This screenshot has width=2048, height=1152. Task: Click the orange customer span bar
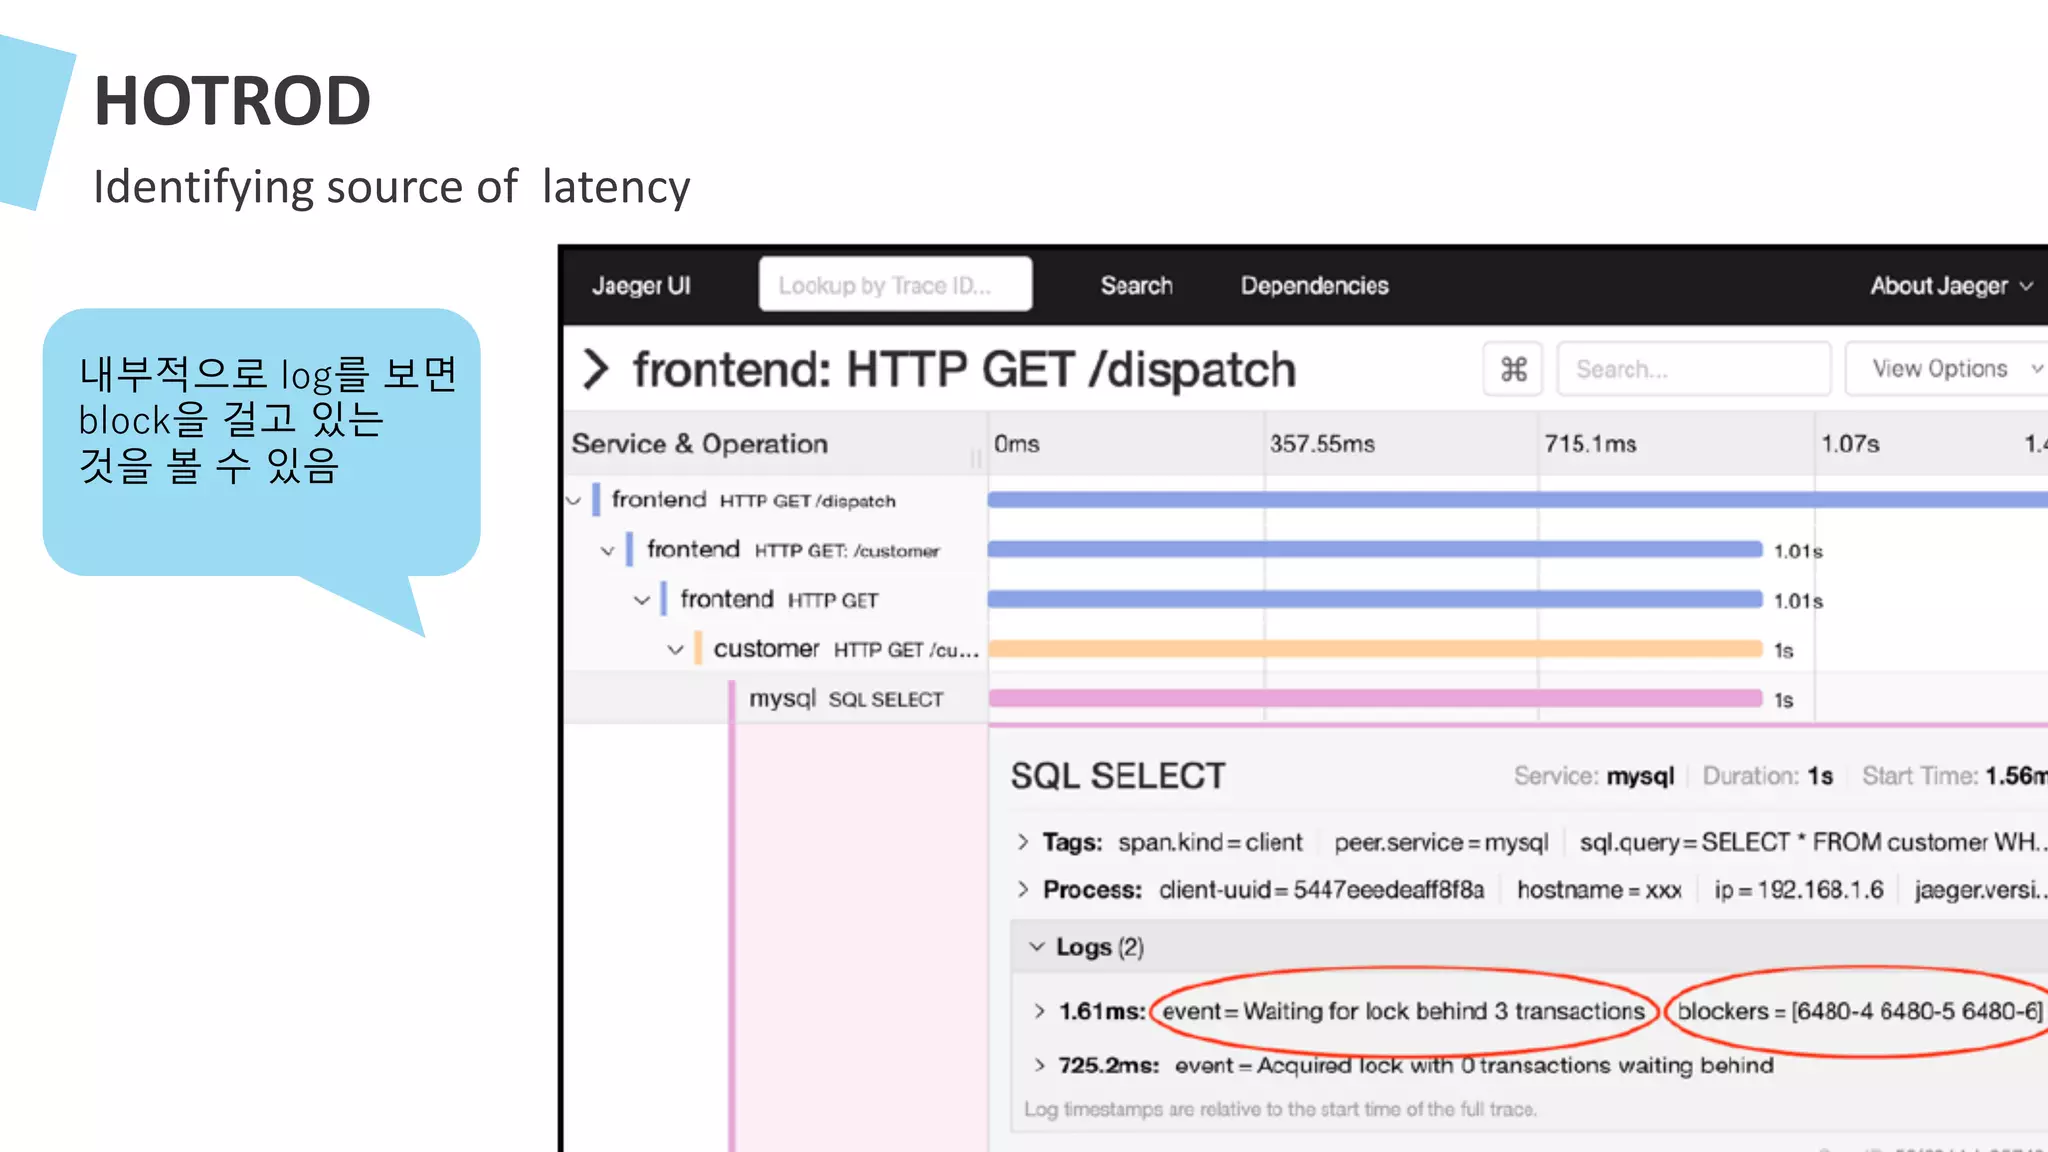(x=1375, y=649)
